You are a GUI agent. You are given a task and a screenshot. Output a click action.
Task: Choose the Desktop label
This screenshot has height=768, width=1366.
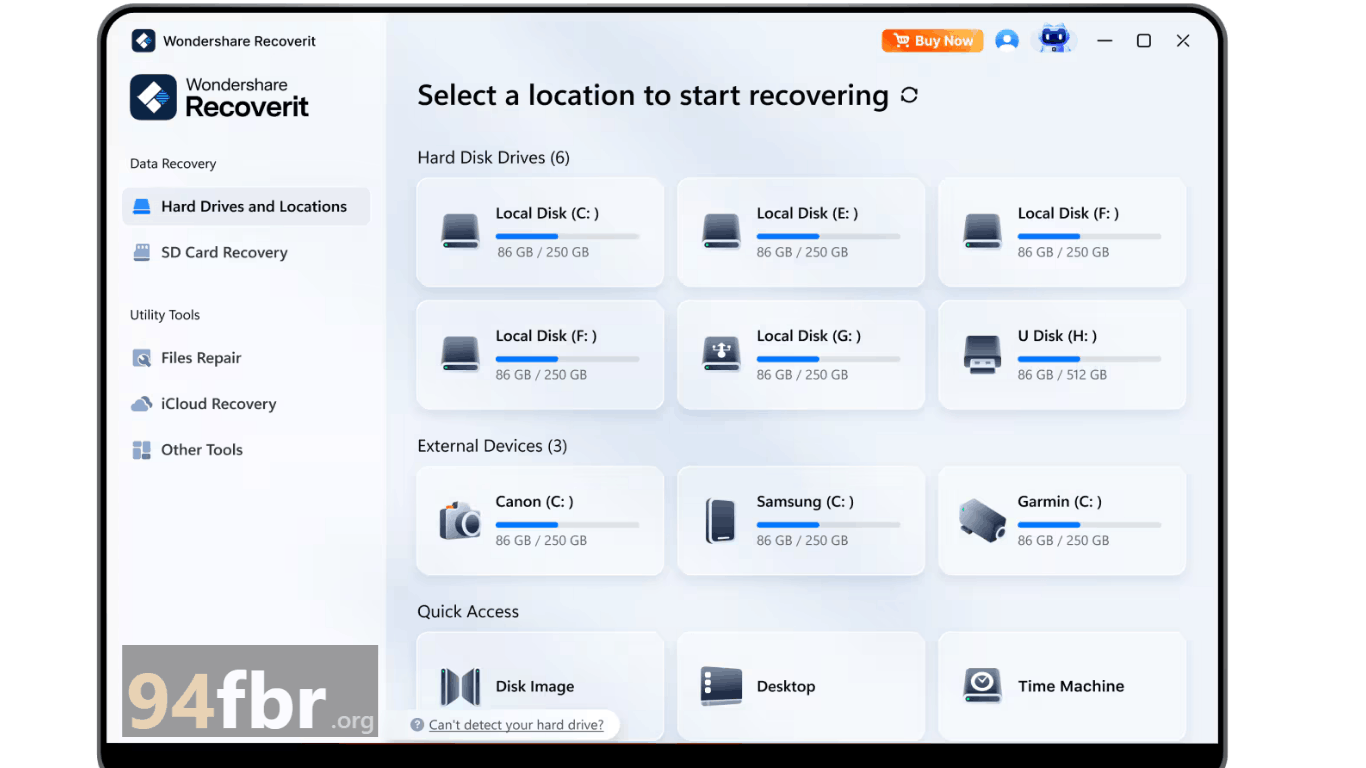click(x=786, y=686)
